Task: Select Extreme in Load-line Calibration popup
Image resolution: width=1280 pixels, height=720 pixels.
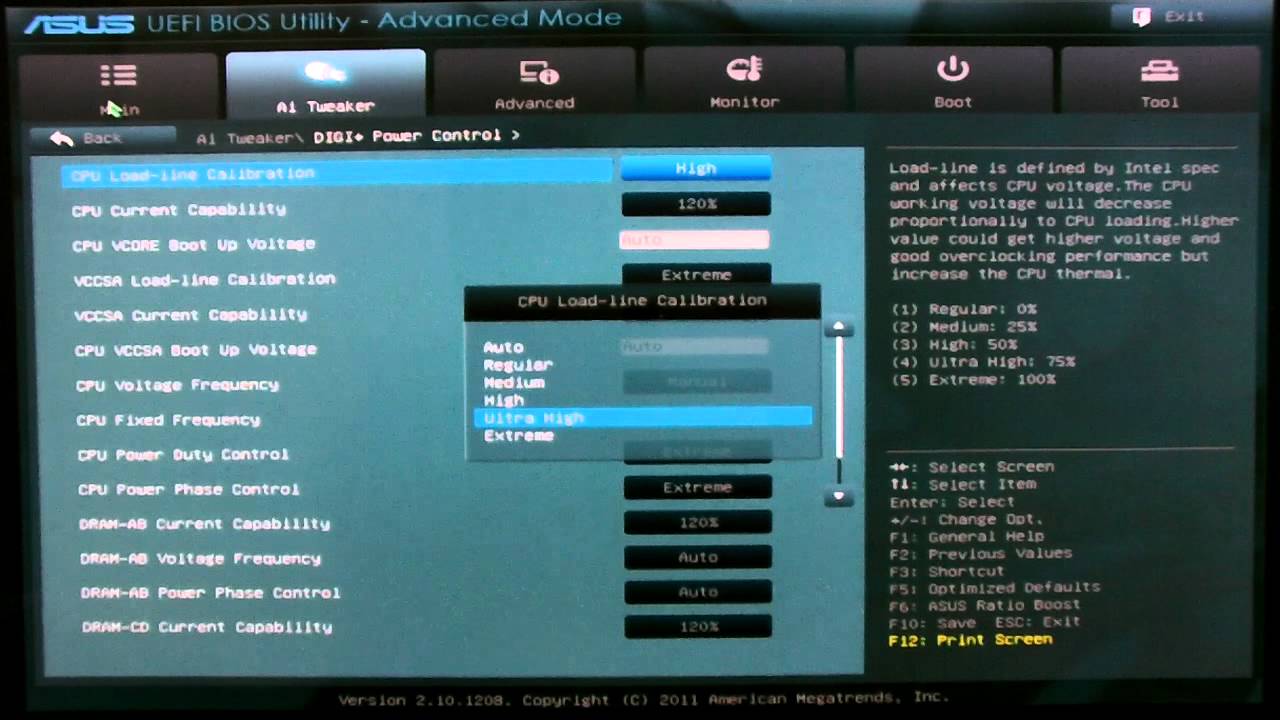Action: 518,436
